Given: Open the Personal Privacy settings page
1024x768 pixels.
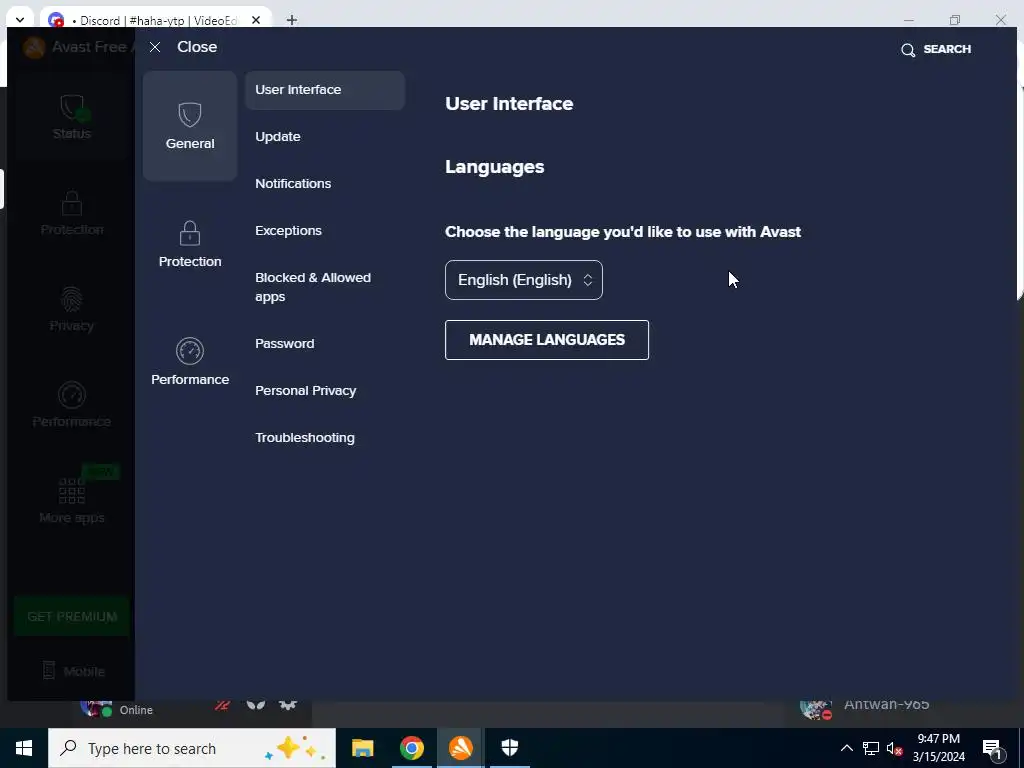Looking at the screenshot, I should point(306,391).
